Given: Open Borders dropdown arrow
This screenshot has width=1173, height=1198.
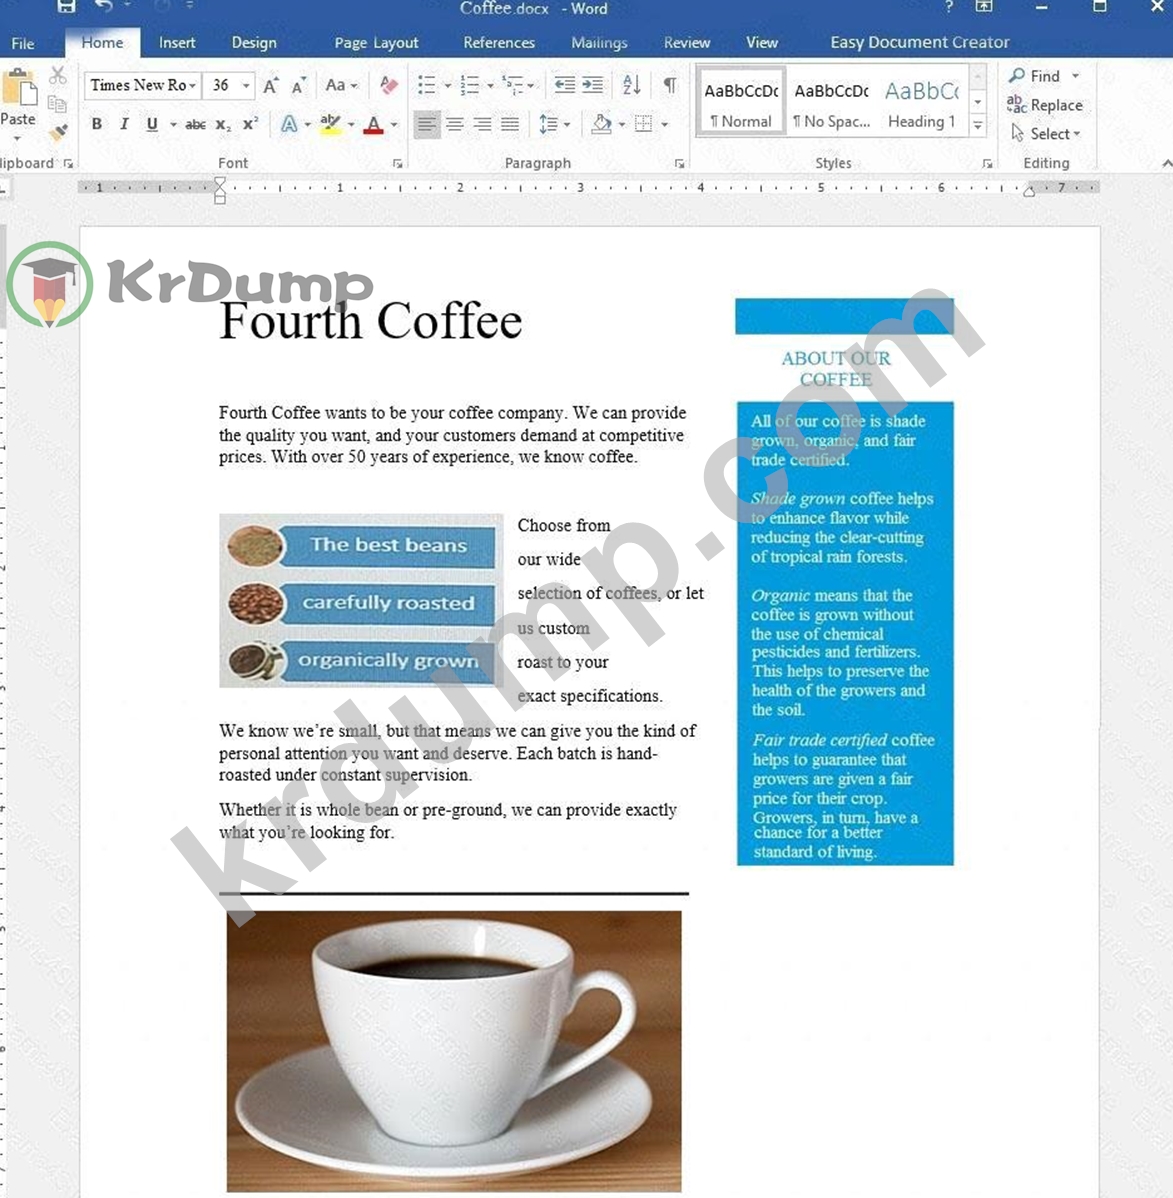Looking at the screenshot, I should 664,125.
